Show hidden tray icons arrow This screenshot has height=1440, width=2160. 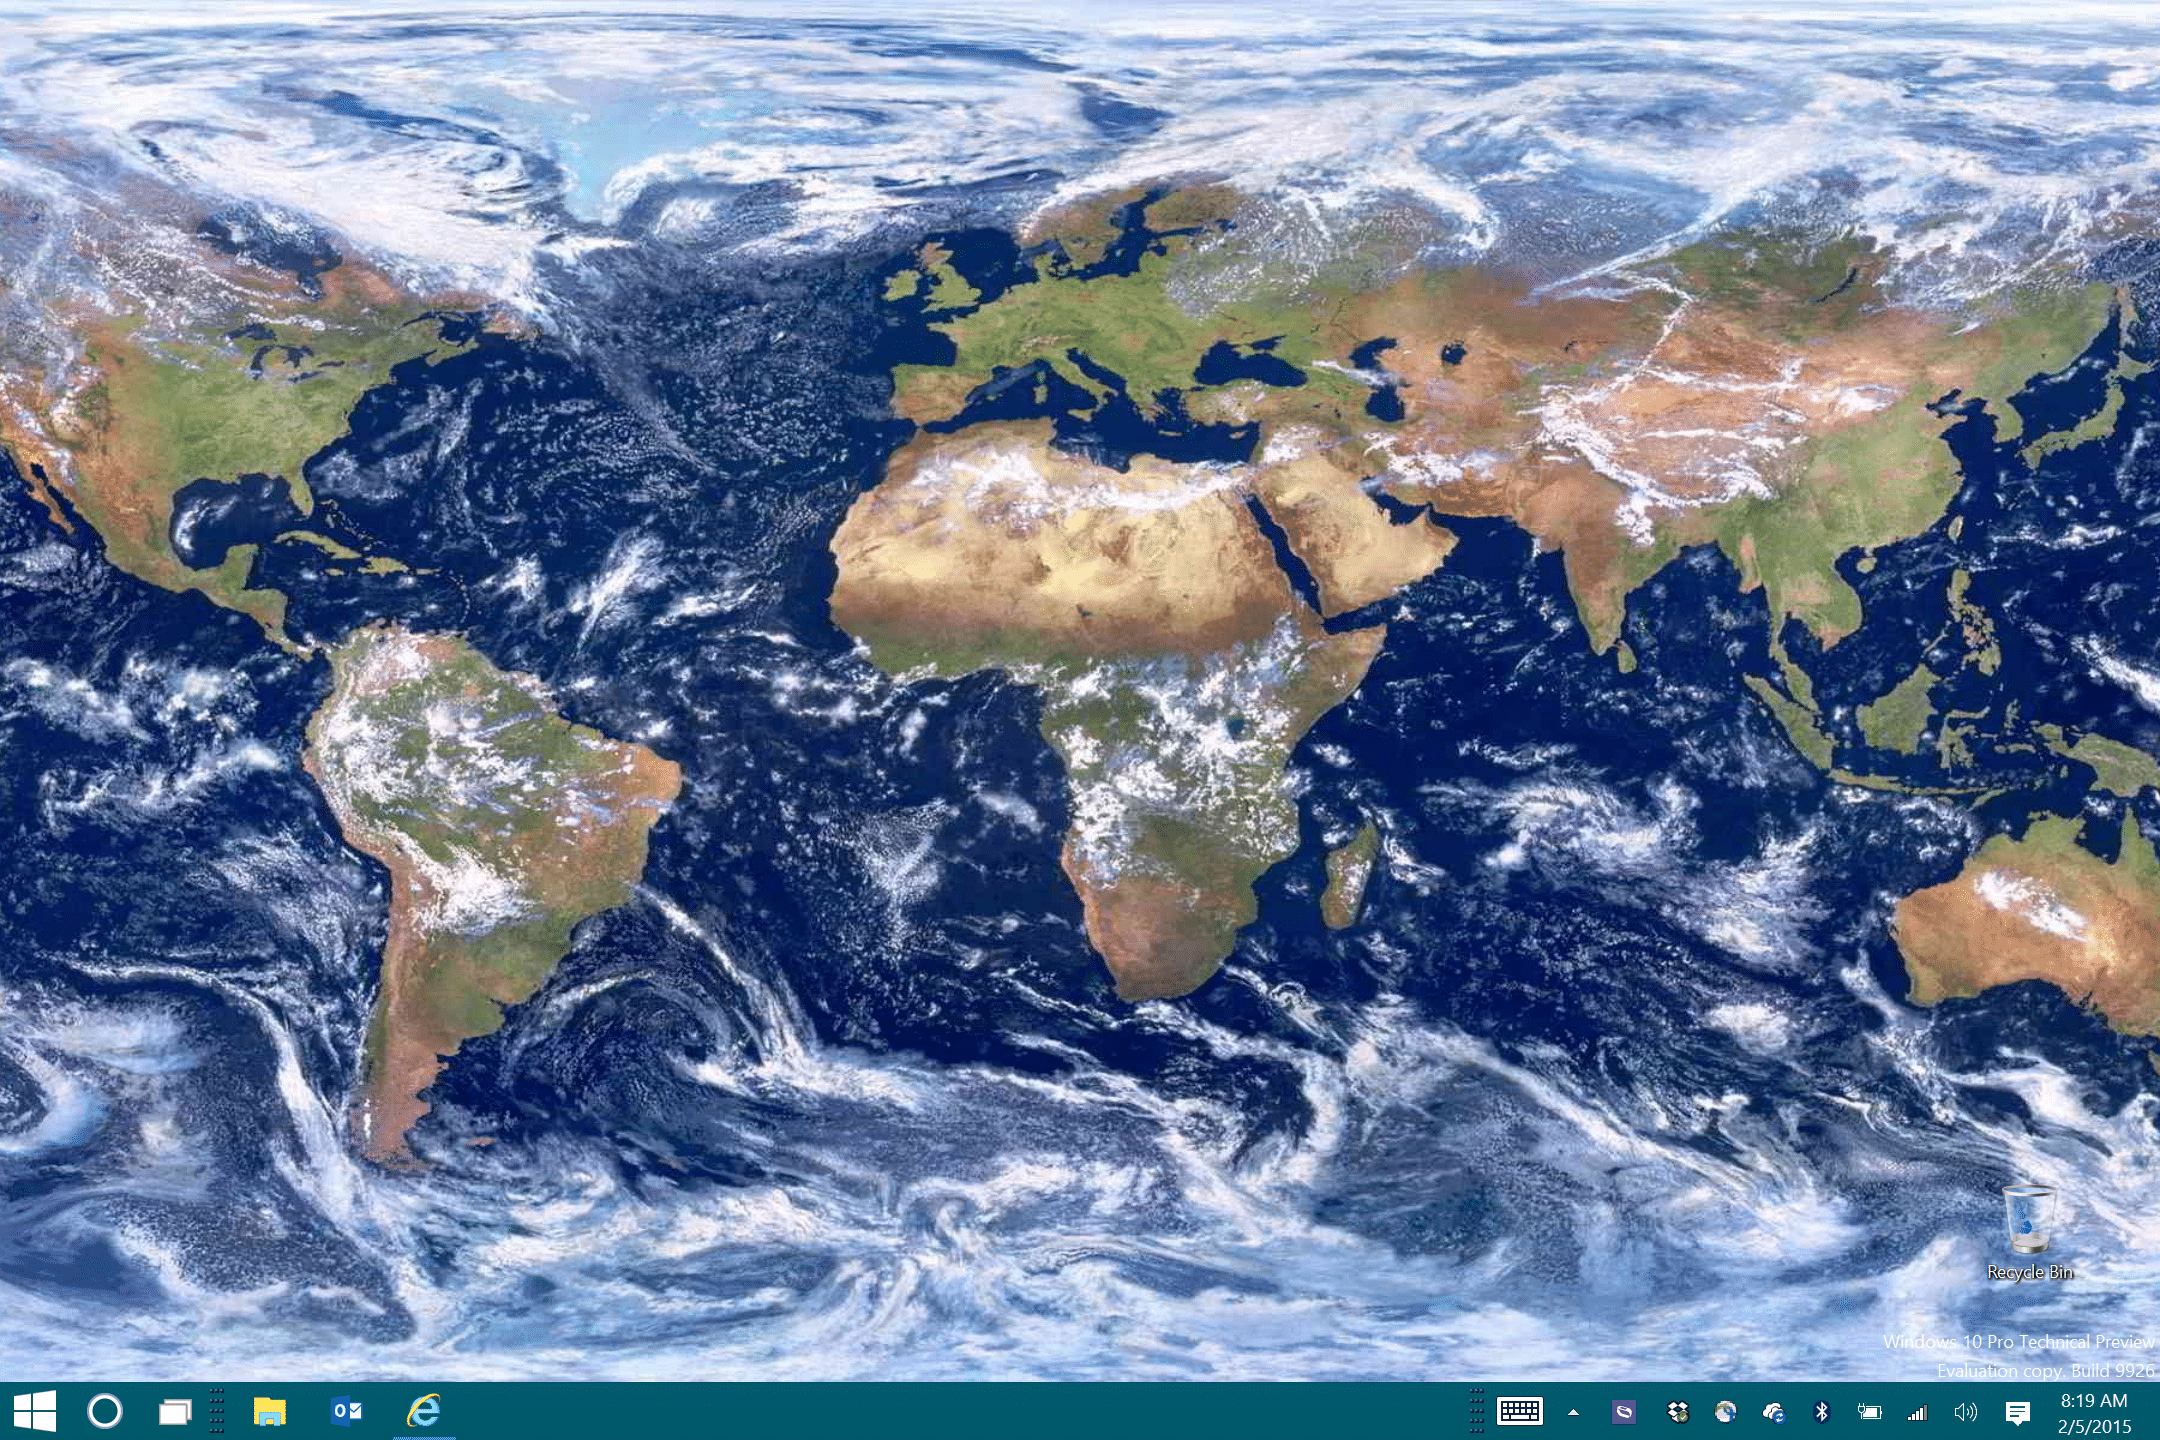pos(1573,1413)
